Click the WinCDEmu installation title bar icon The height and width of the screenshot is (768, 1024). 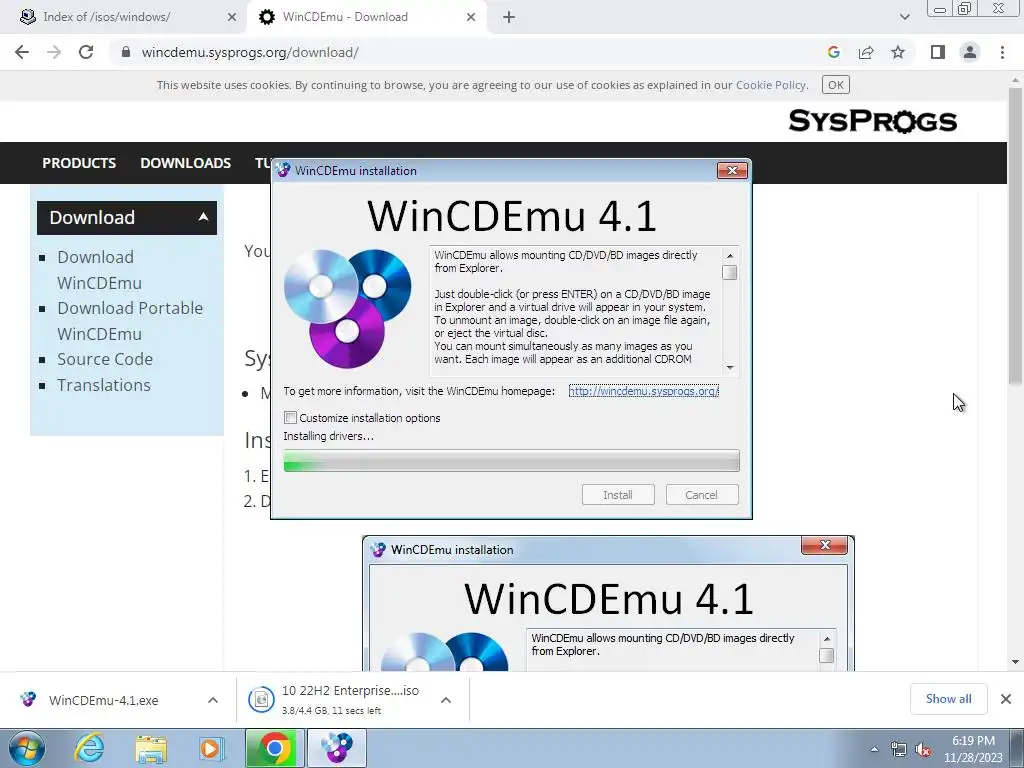(283, 170)
